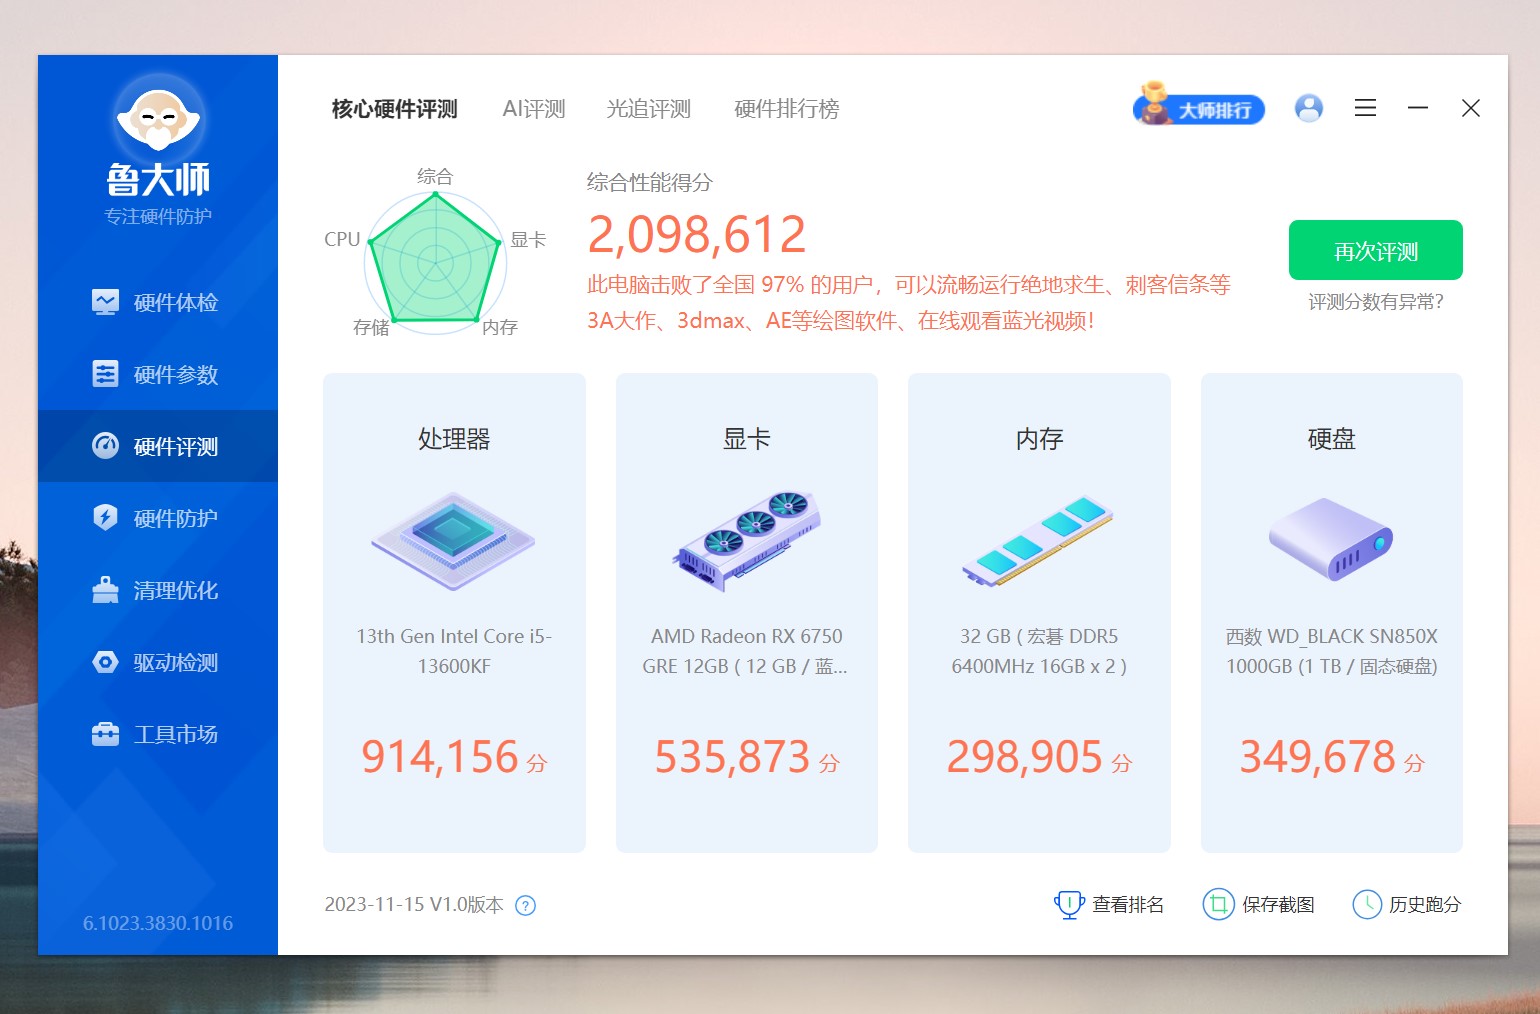The width and height of the screenshot is (1540, 1014).
Task: Click the 查看排名 label
Action: 1128,905
